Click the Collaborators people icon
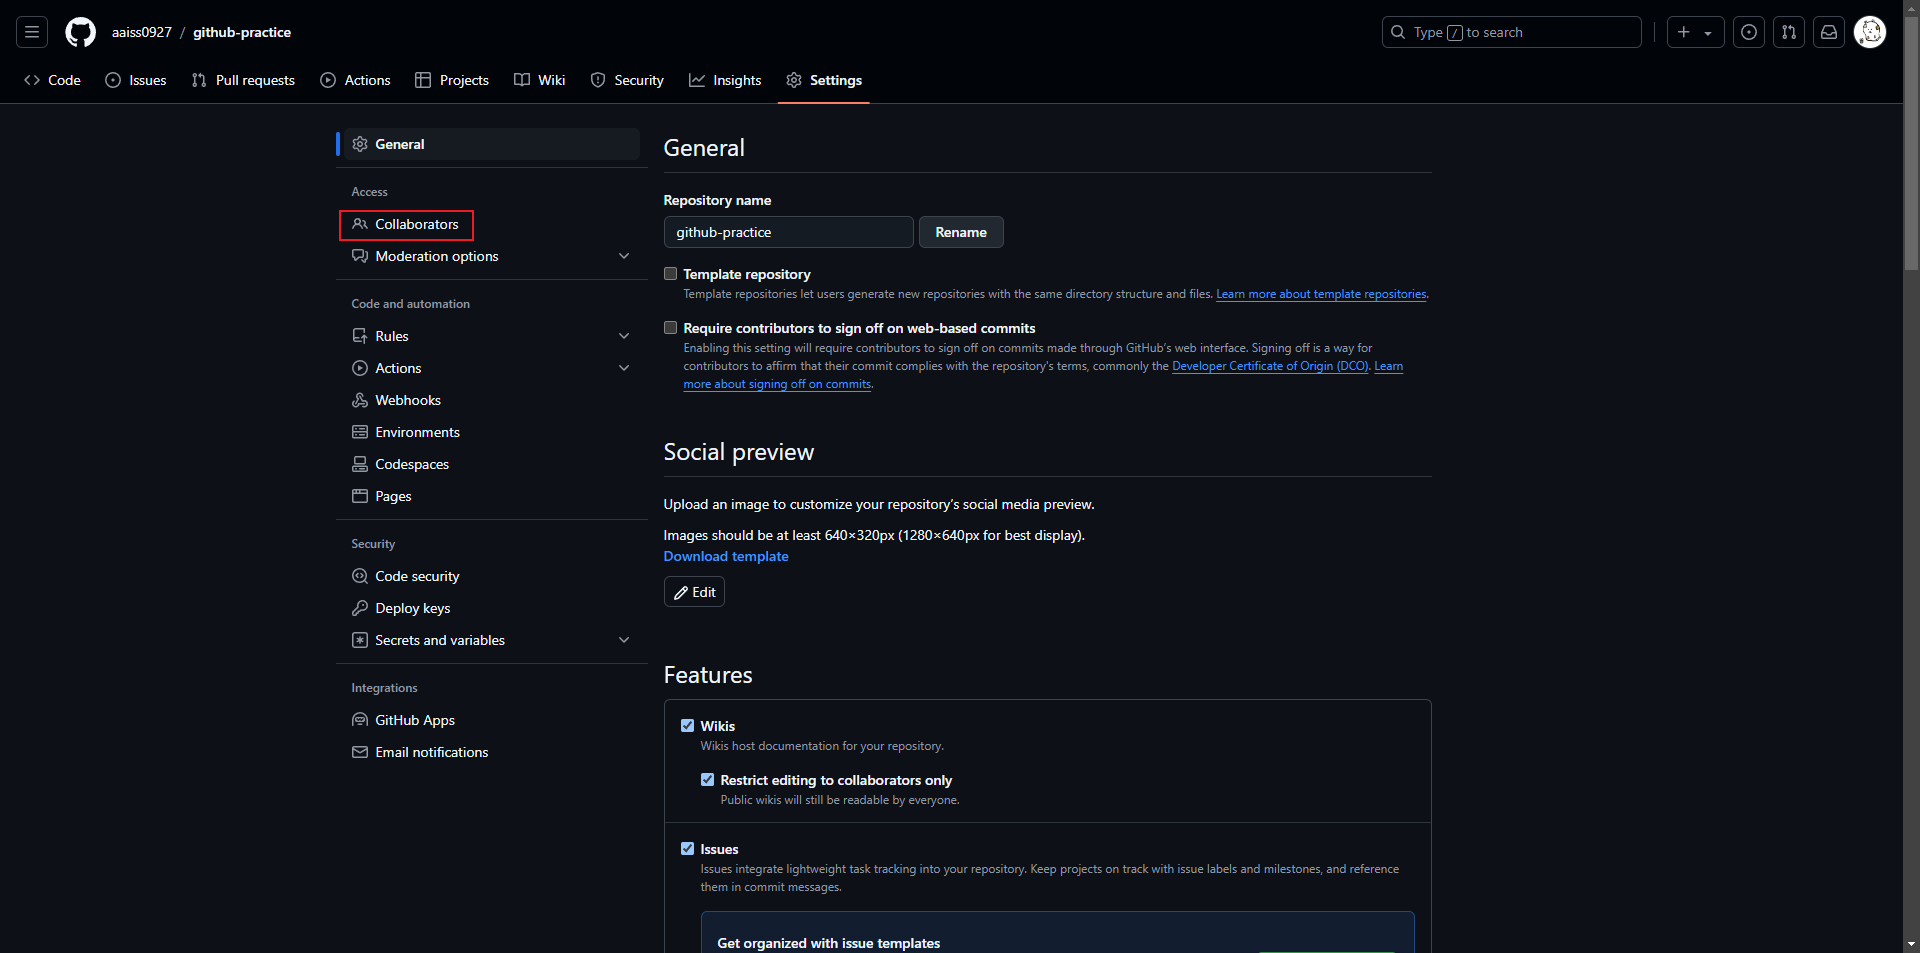The height and width of the screenshot is (953, 1920). (360, 224)
